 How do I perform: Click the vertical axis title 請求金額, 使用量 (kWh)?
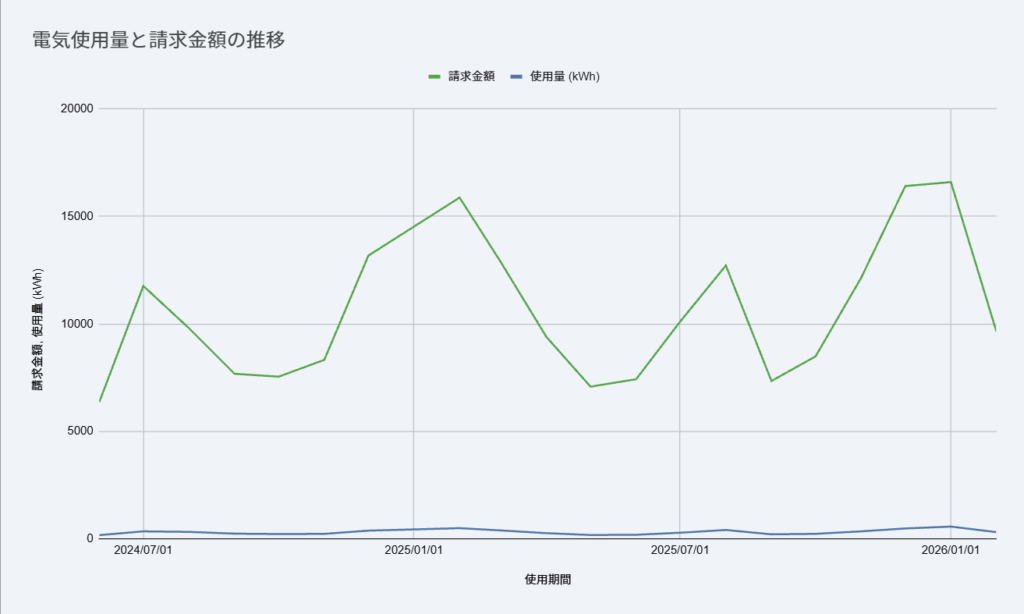click(38, 329)
